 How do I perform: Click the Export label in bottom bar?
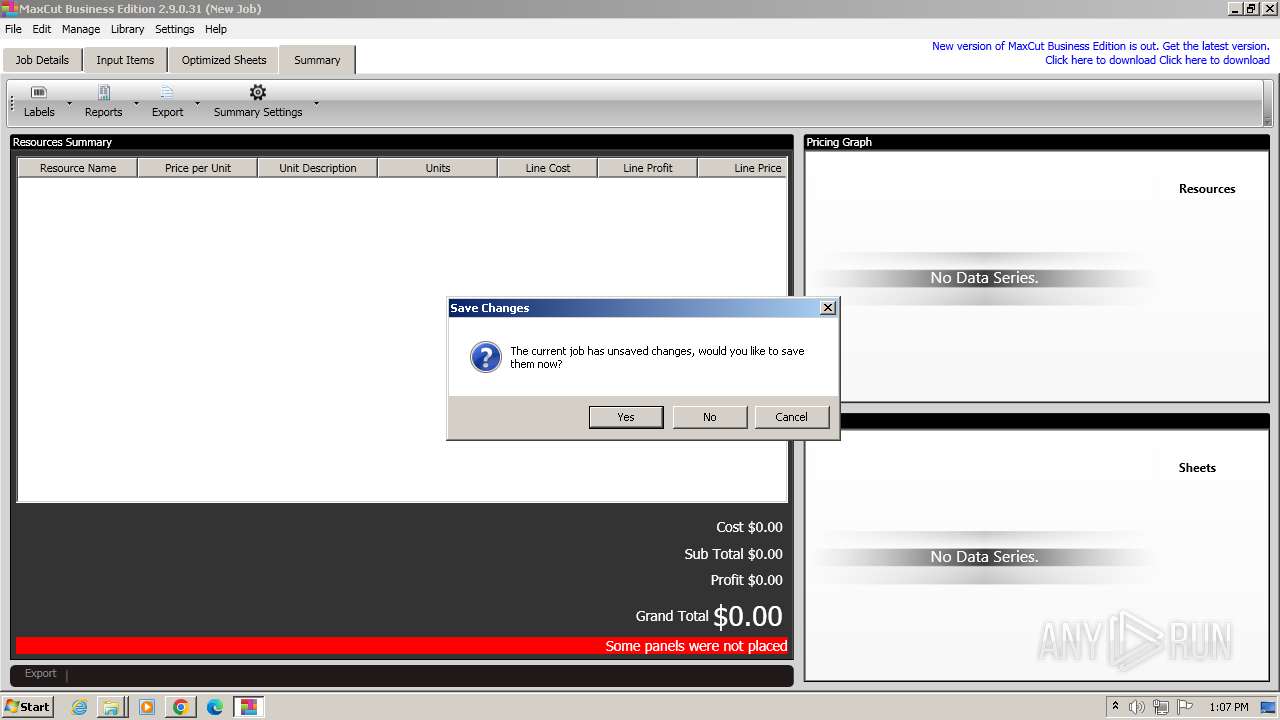coord(41,673)
